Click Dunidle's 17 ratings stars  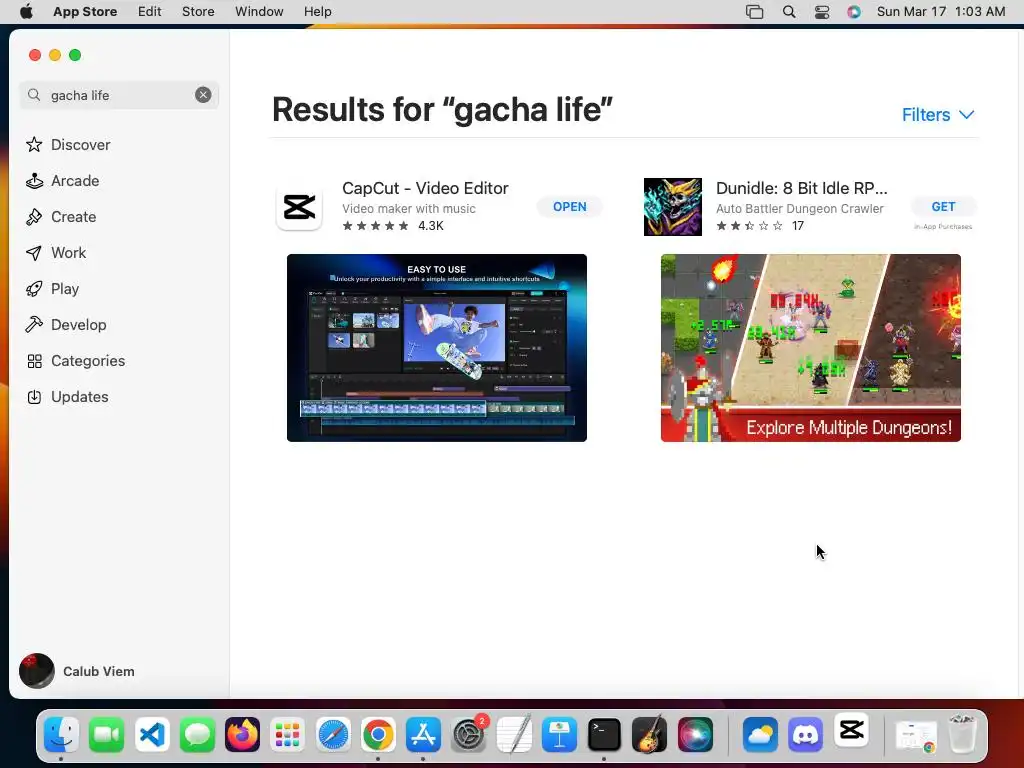(760, 225)
